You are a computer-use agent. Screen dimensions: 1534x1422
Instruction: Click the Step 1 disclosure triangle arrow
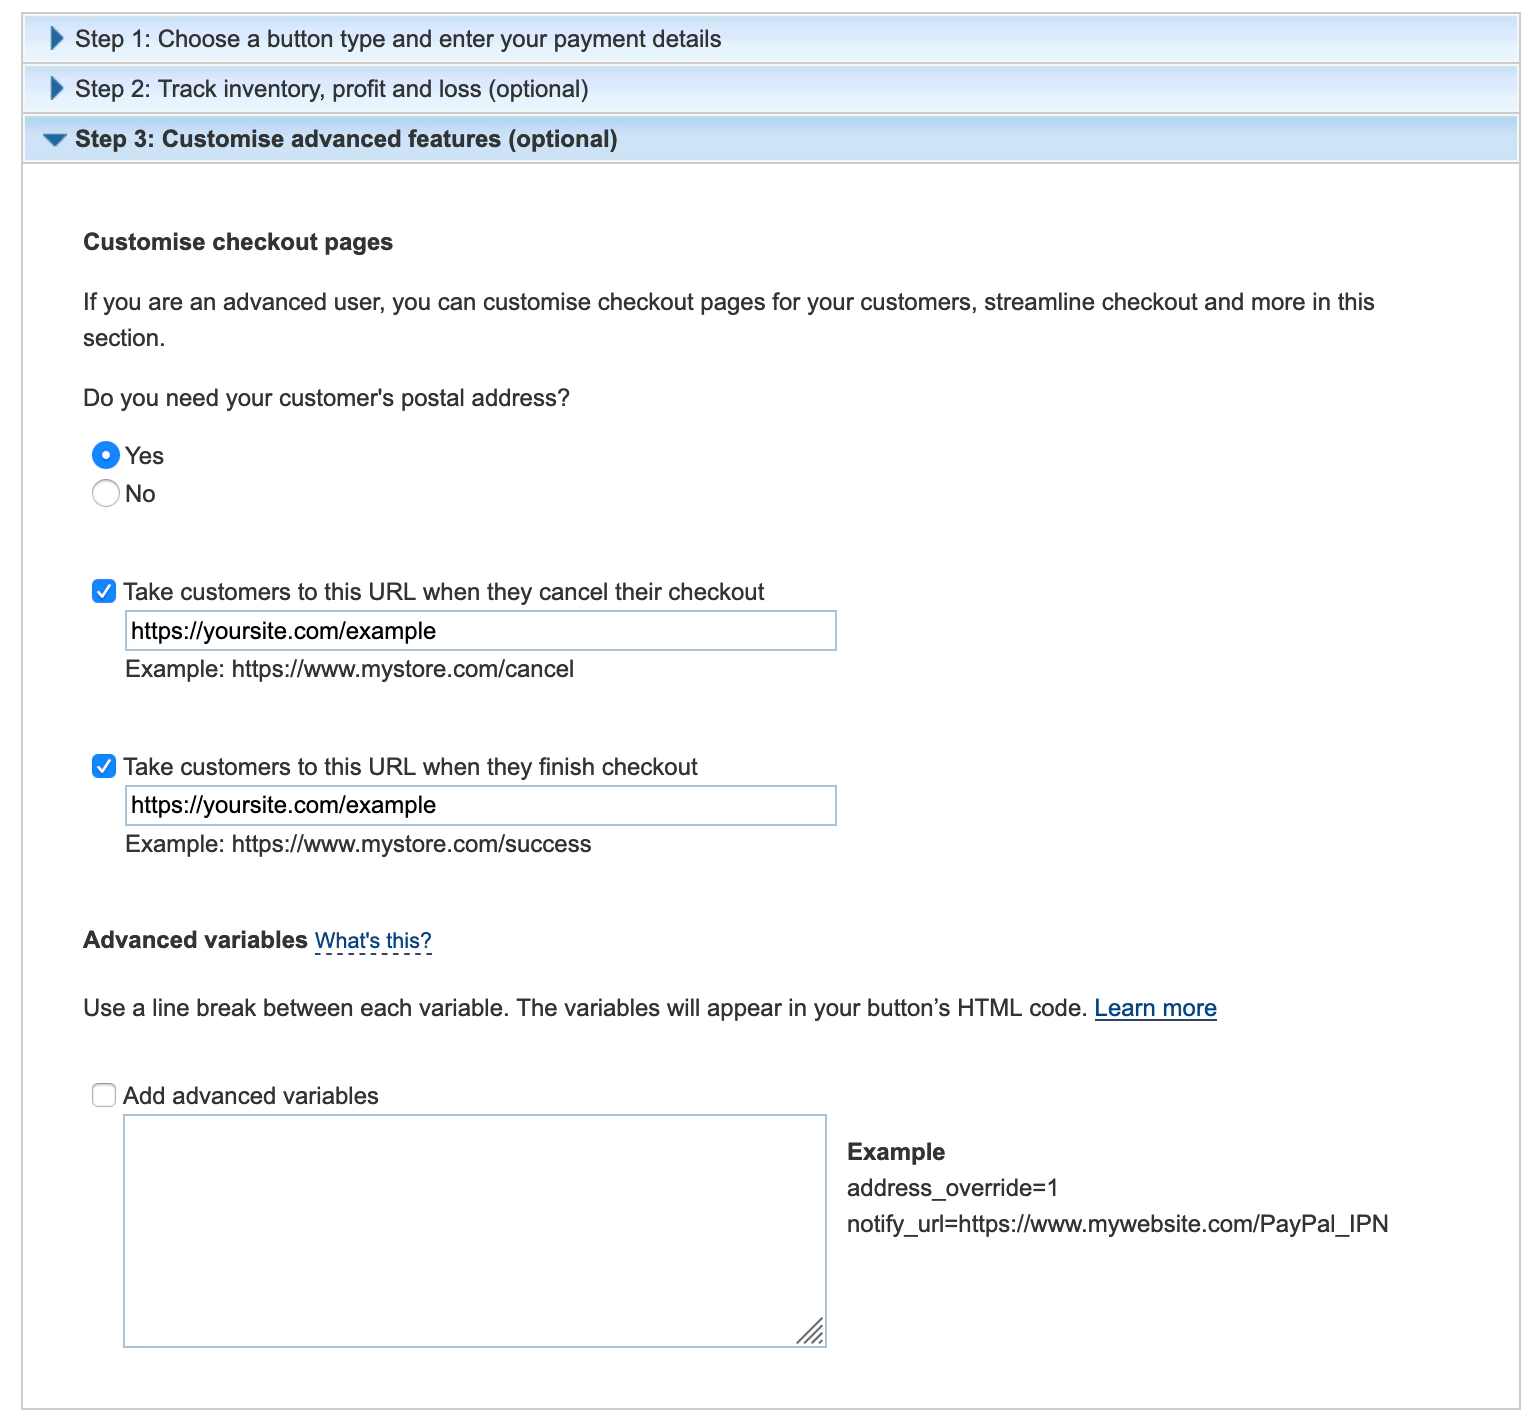[x=56, y=38]
